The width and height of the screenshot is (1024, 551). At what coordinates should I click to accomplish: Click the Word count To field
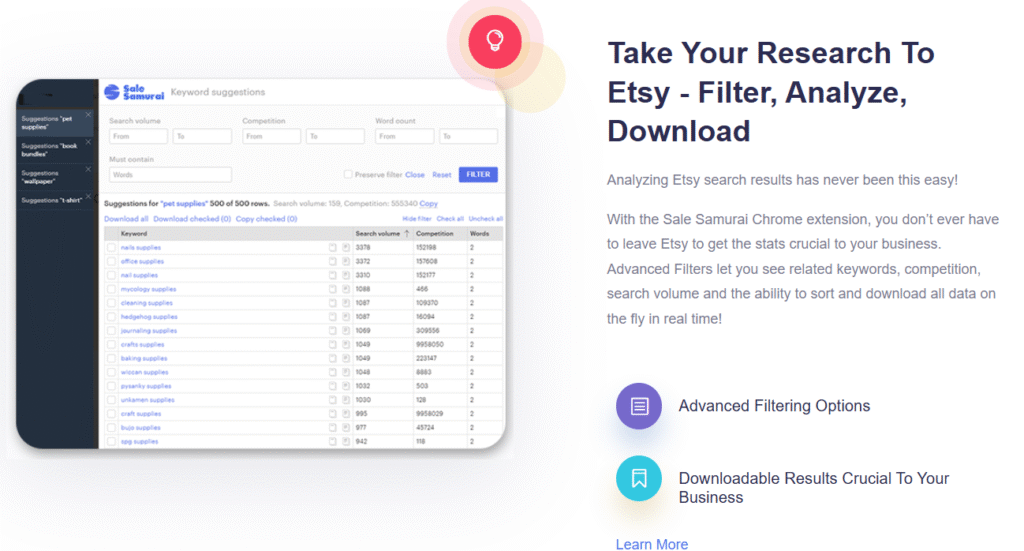(469, 136)
